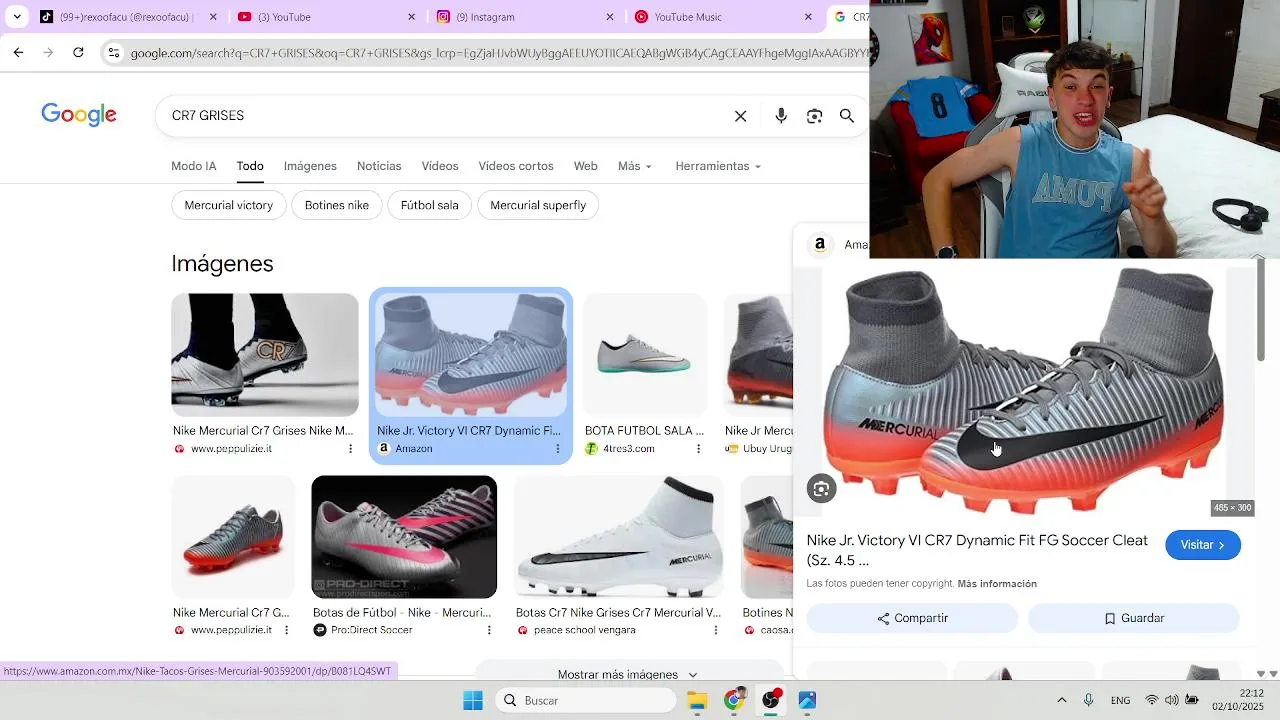This screenshot has width=1280, height=720.
Task: Click the taskbar Buscar search box
Action: pyautogui.click(x=585, y=700)
